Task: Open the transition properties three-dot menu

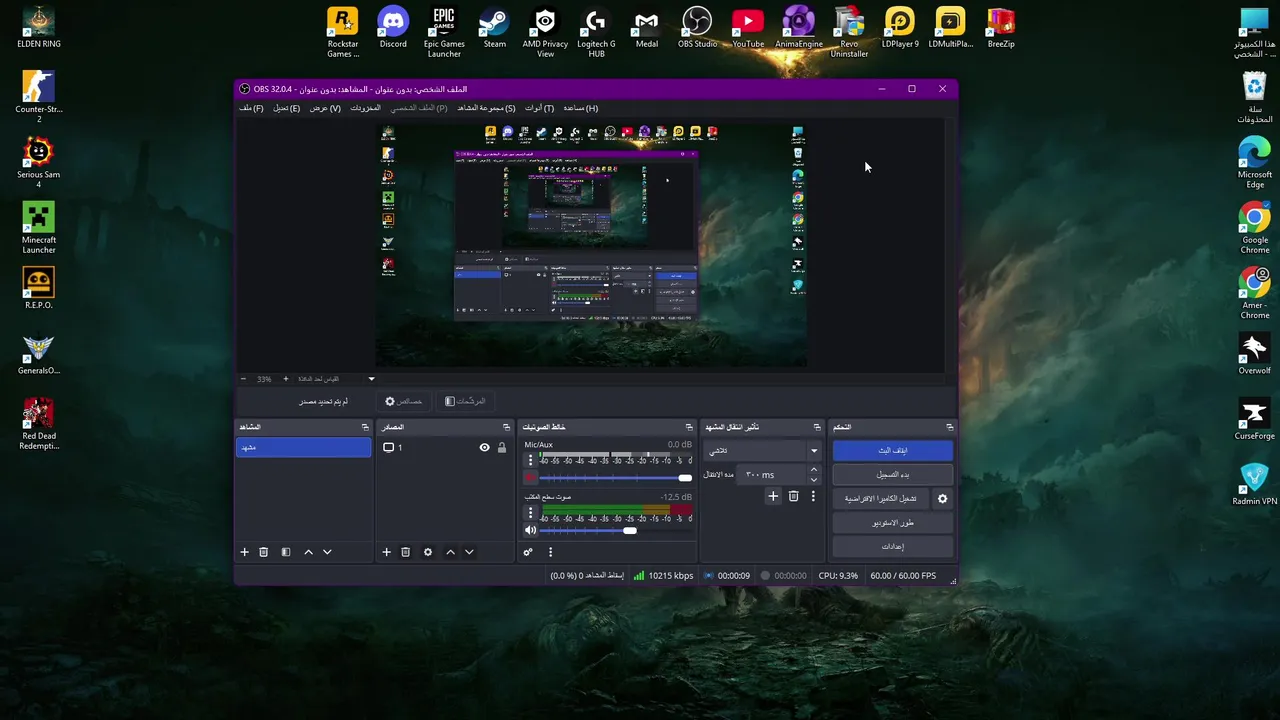Action: point(813,496)
